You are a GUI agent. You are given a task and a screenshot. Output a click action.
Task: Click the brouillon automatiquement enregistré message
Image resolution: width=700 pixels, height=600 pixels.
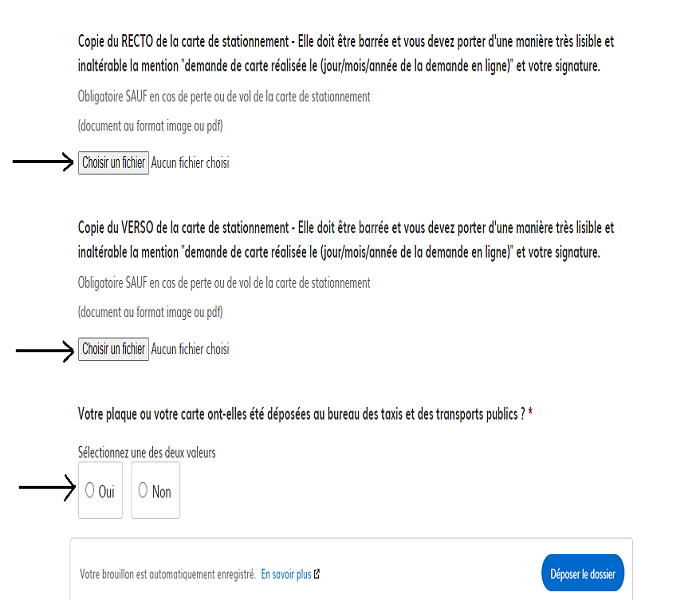click(167, 574)
